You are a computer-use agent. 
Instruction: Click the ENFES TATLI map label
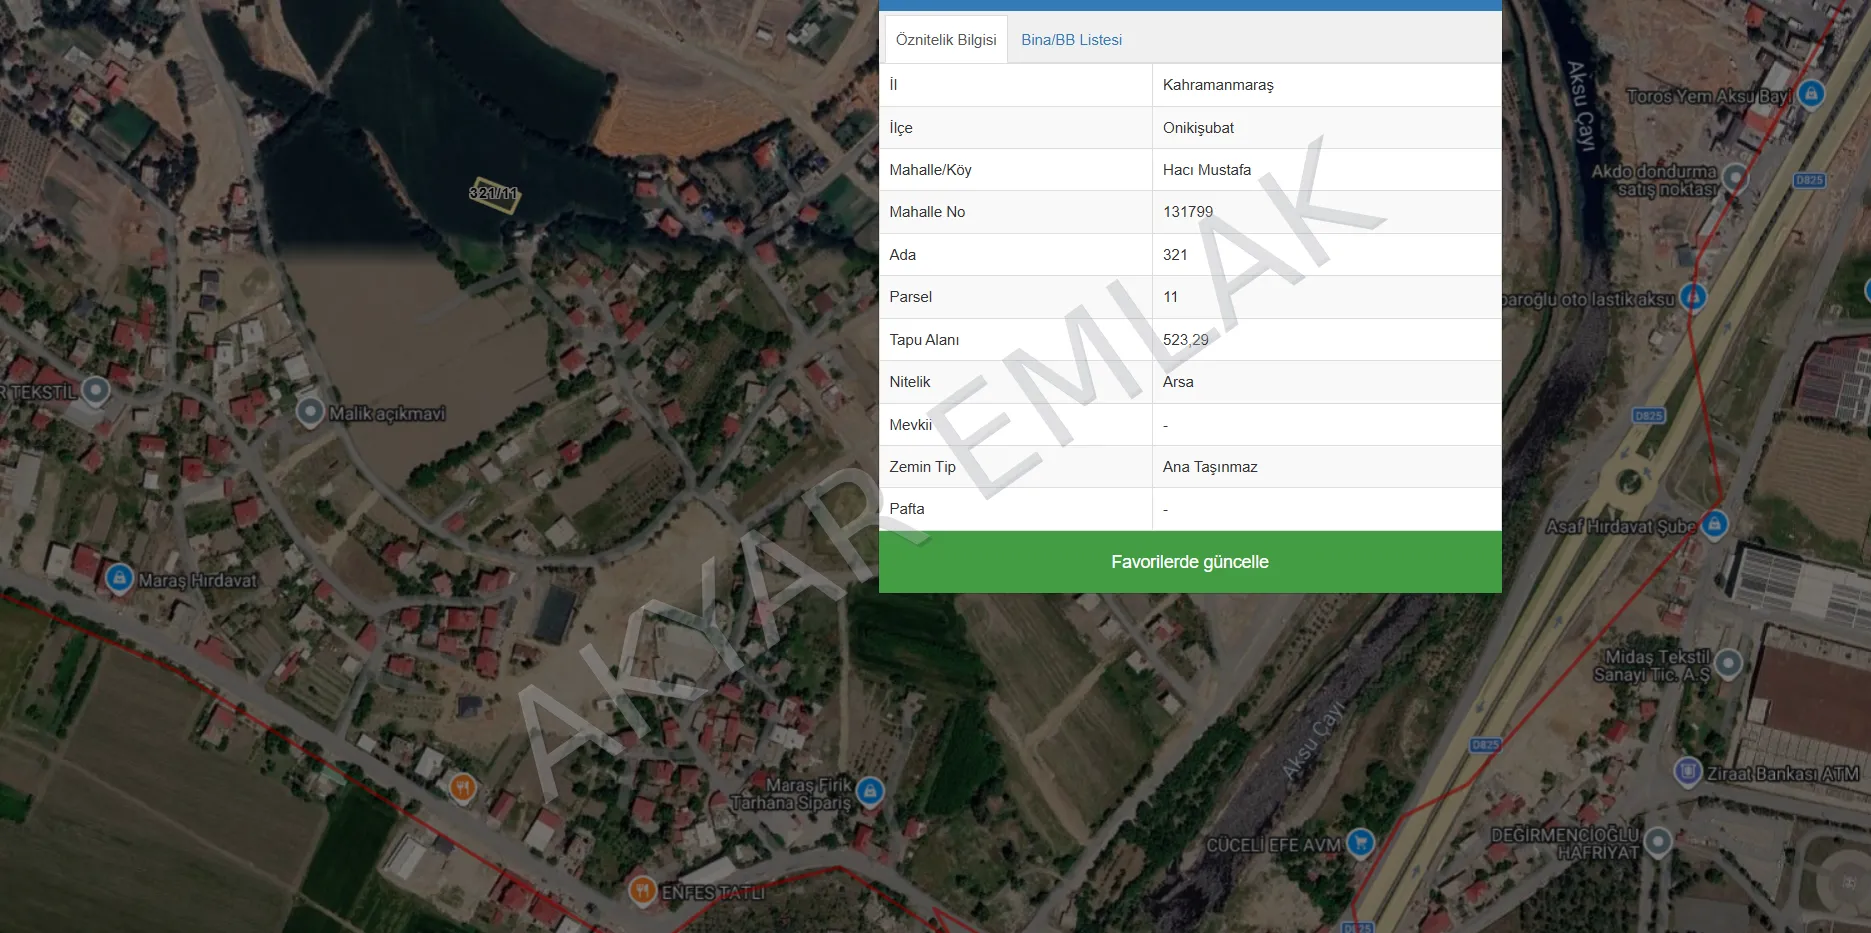(x=713, y=892)
